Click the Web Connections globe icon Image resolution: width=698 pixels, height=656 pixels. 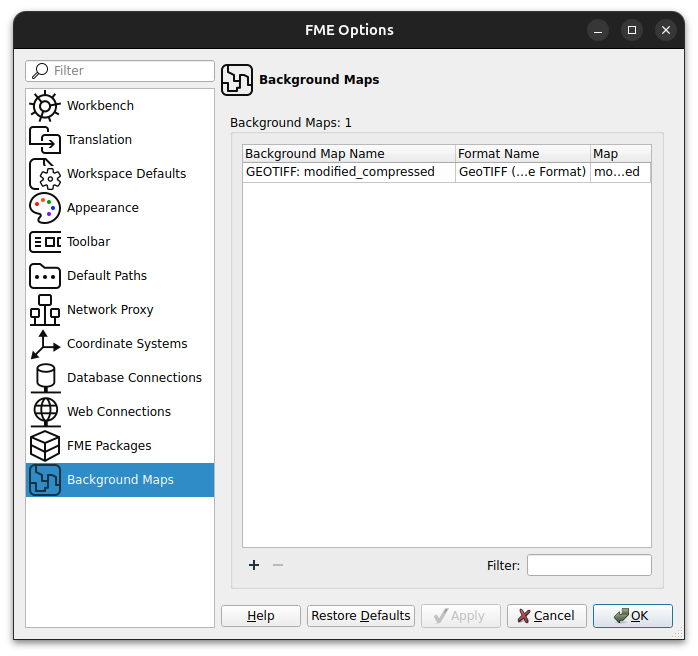click(45, 412)
